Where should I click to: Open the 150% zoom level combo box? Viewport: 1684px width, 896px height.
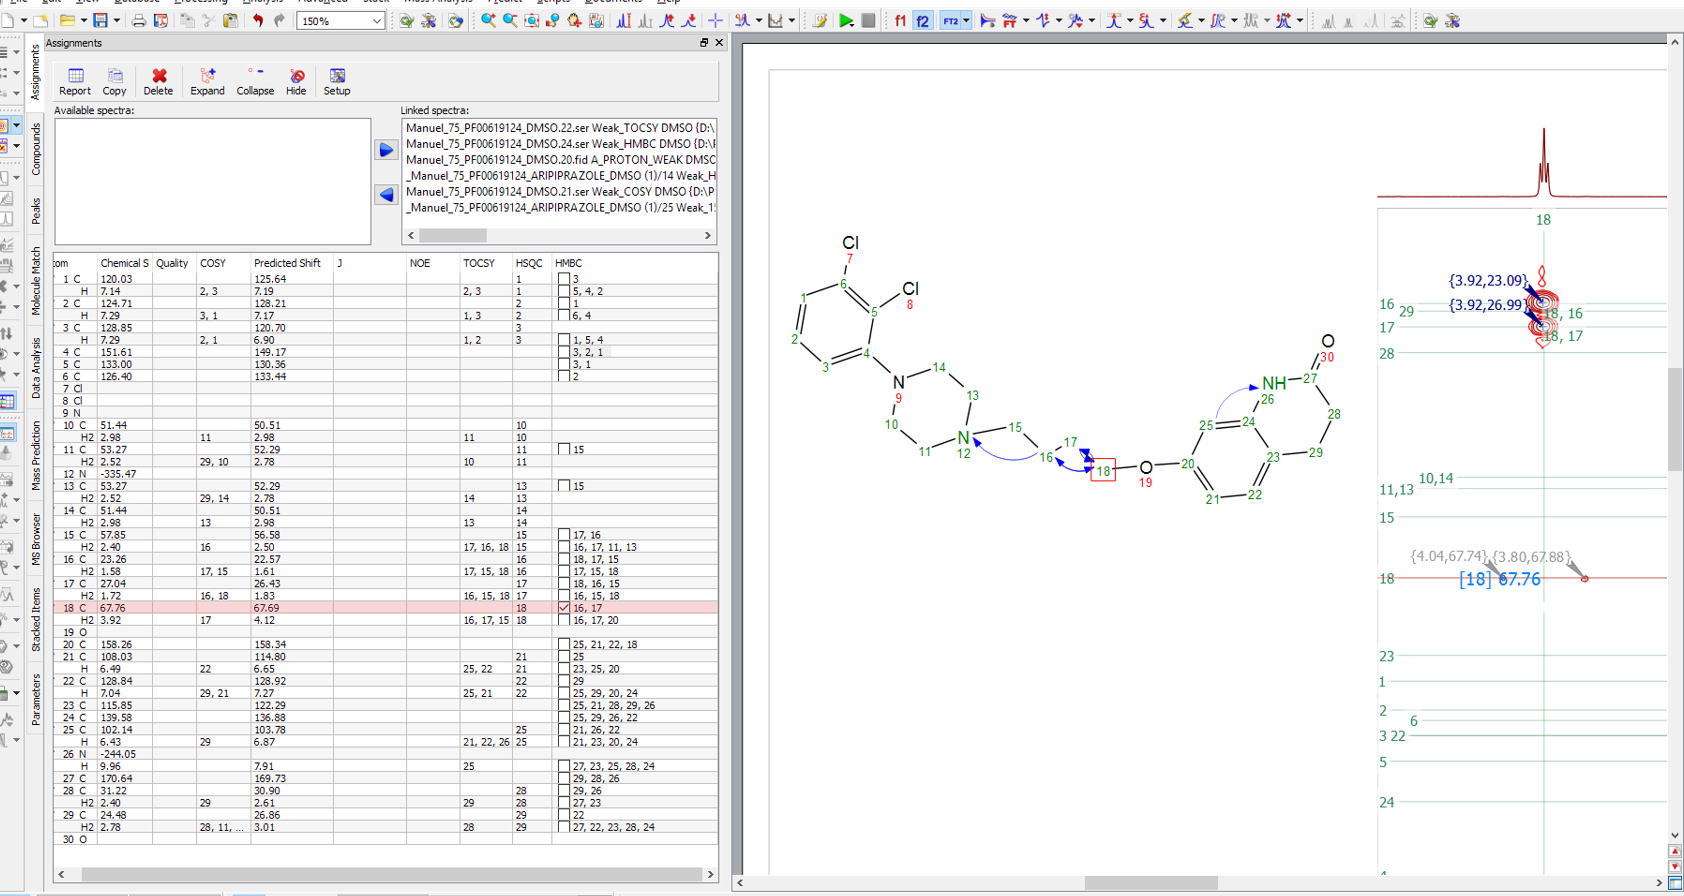pyautogui.click(x=341, y=21)
